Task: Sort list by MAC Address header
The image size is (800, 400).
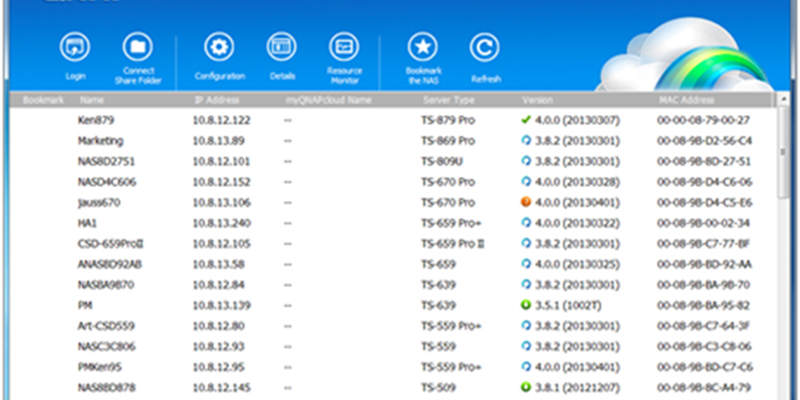Action: point(687,100)
